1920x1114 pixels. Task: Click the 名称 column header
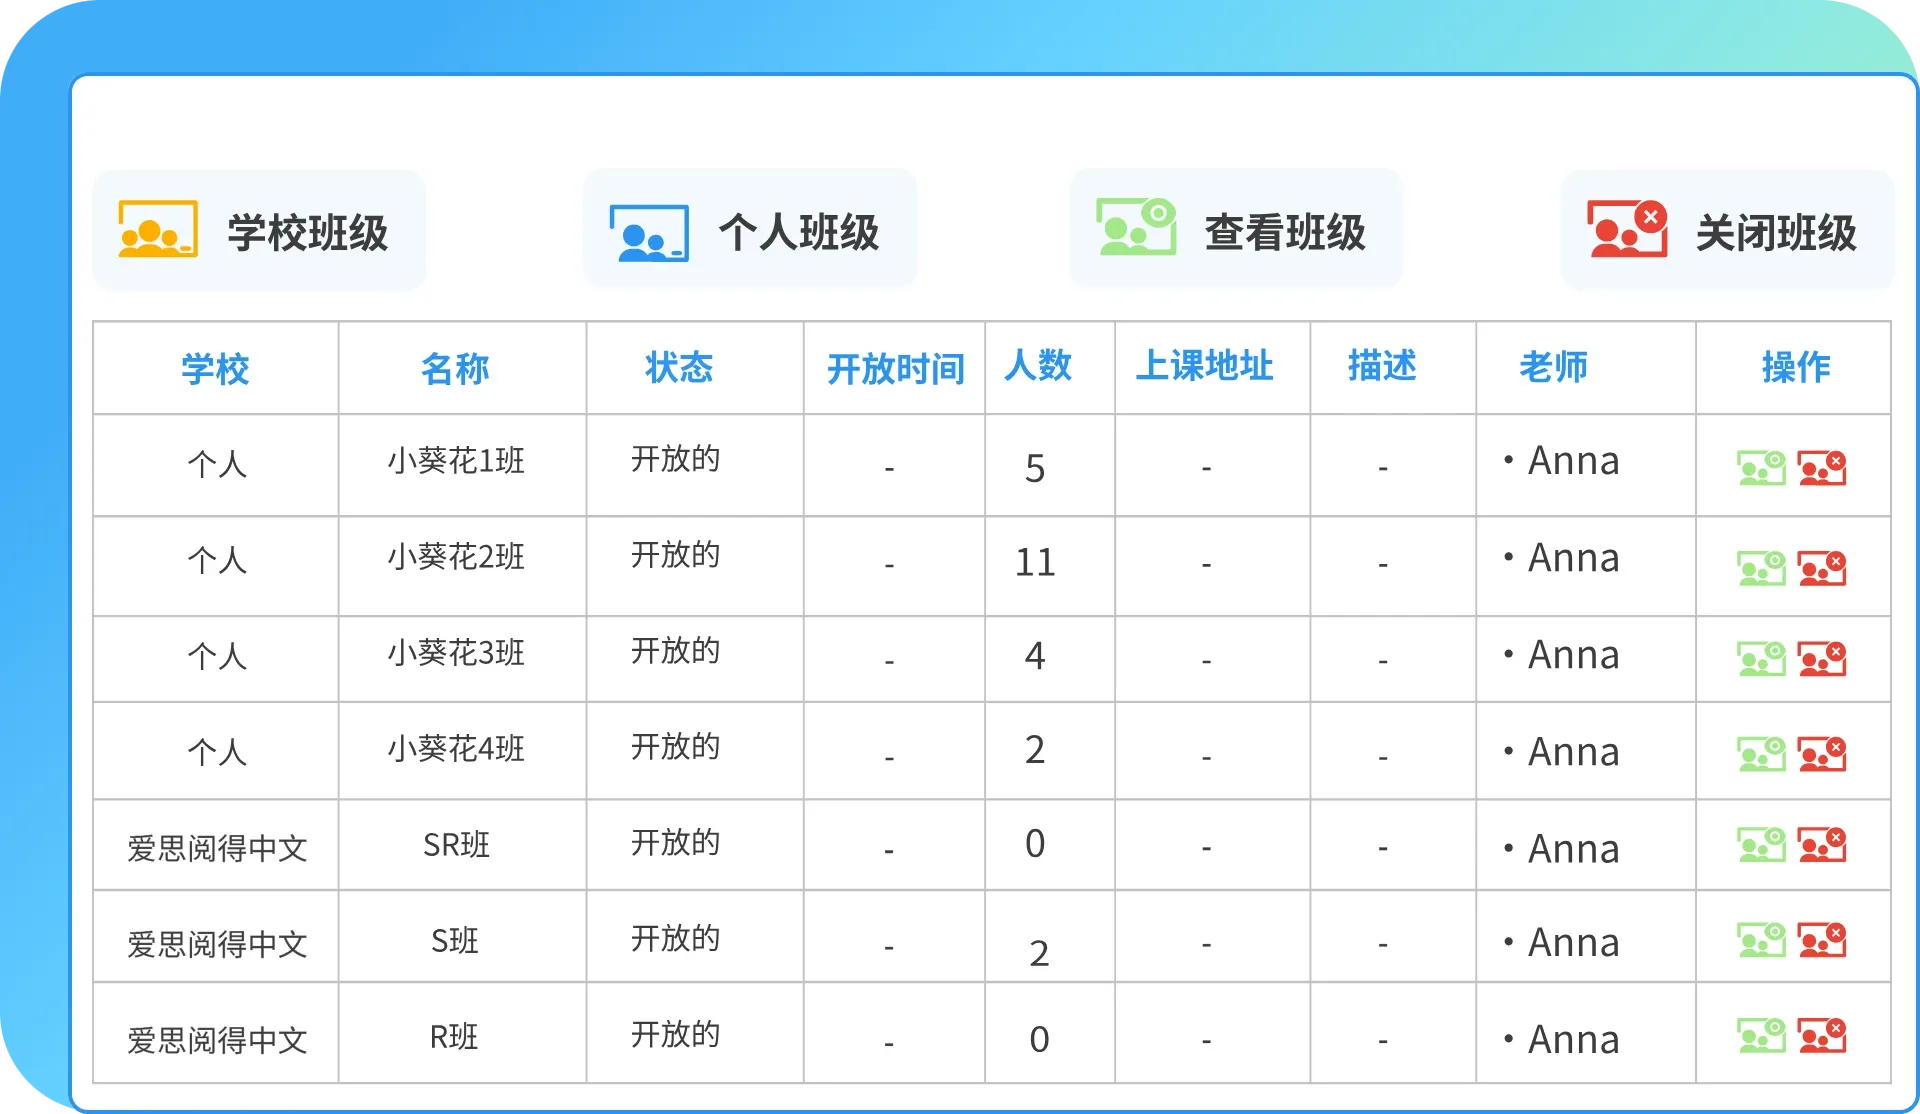(x=455, y=368)
